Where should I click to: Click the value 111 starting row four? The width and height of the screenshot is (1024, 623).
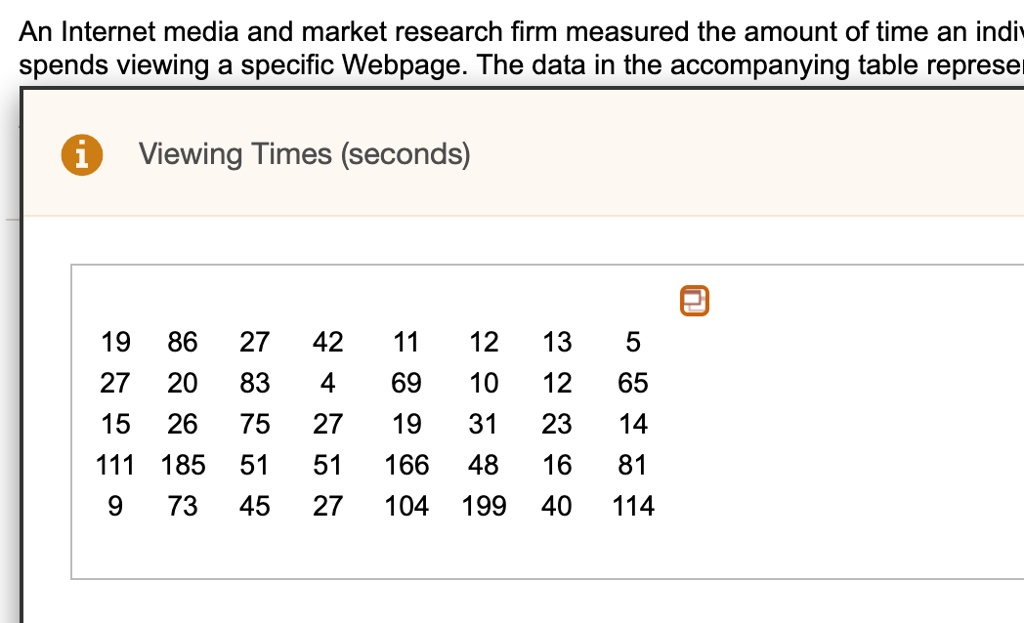pos(115,464)
